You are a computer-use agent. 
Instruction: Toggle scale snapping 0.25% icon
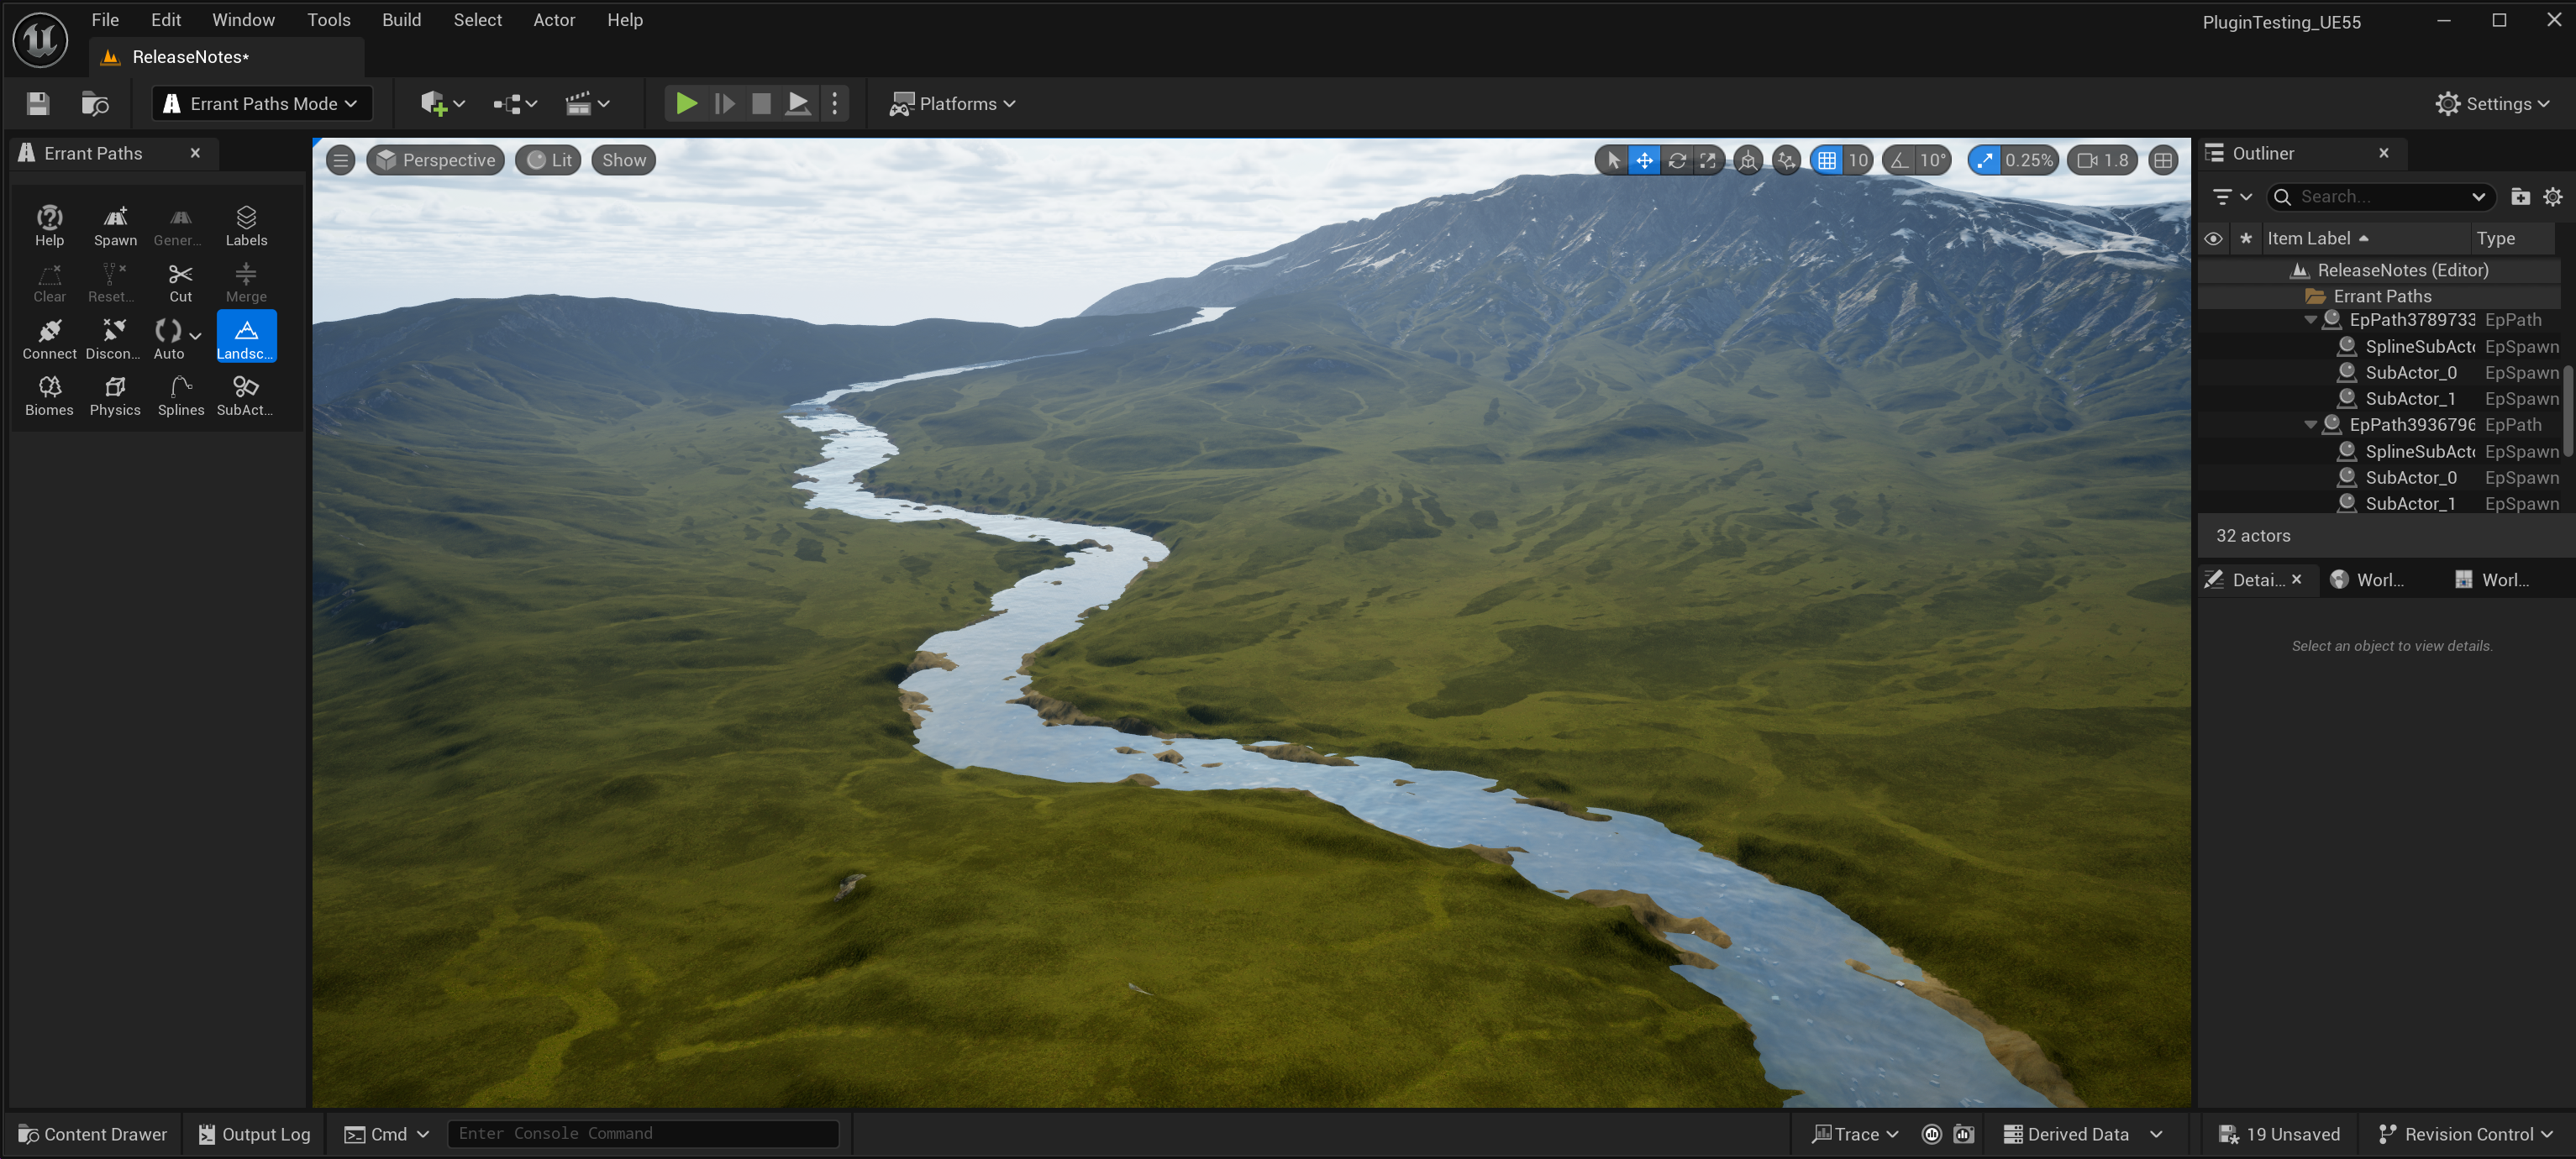click(x=1985, y=160)
